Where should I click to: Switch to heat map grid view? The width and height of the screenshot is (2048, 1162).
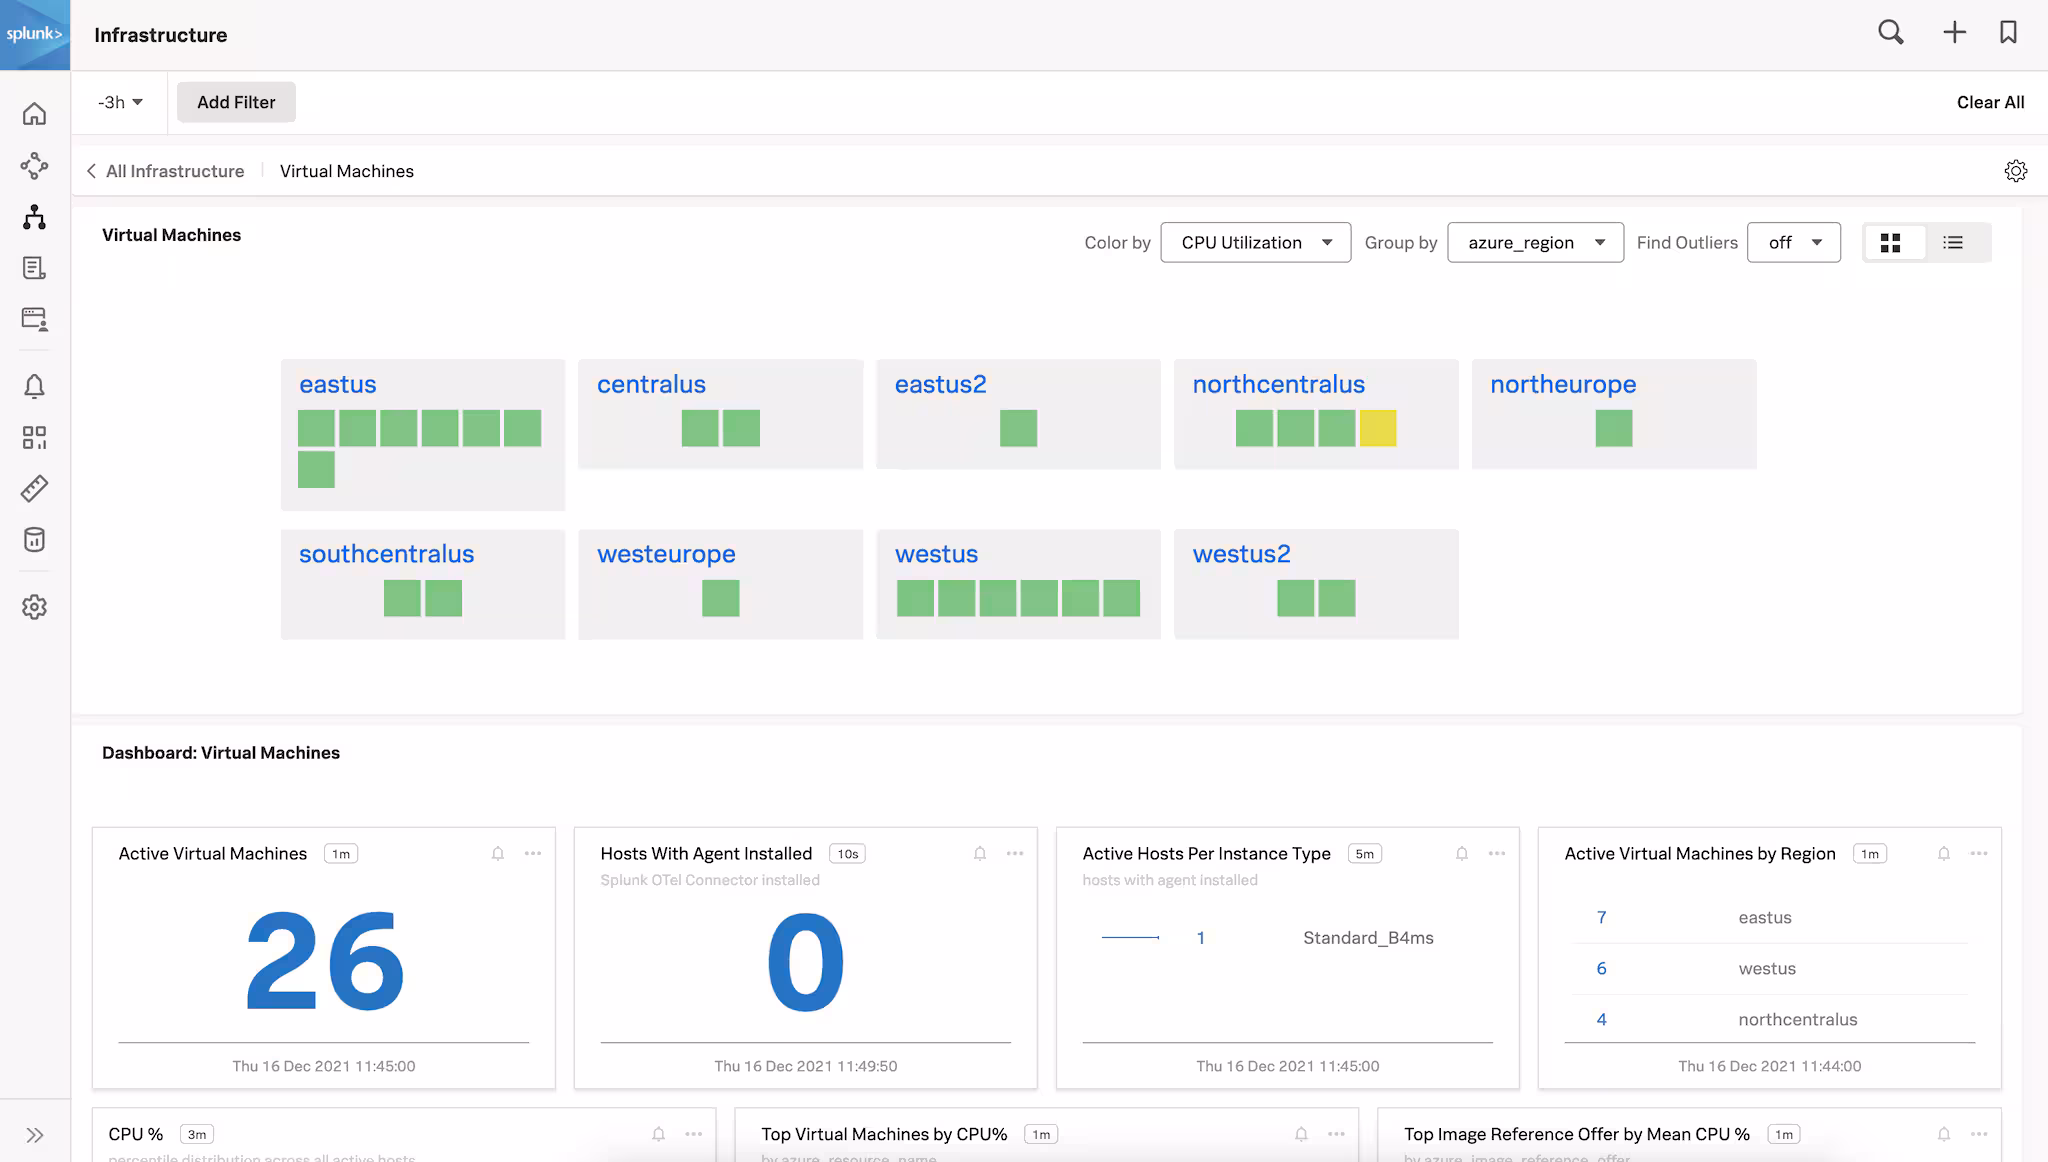pos(1890,243)
